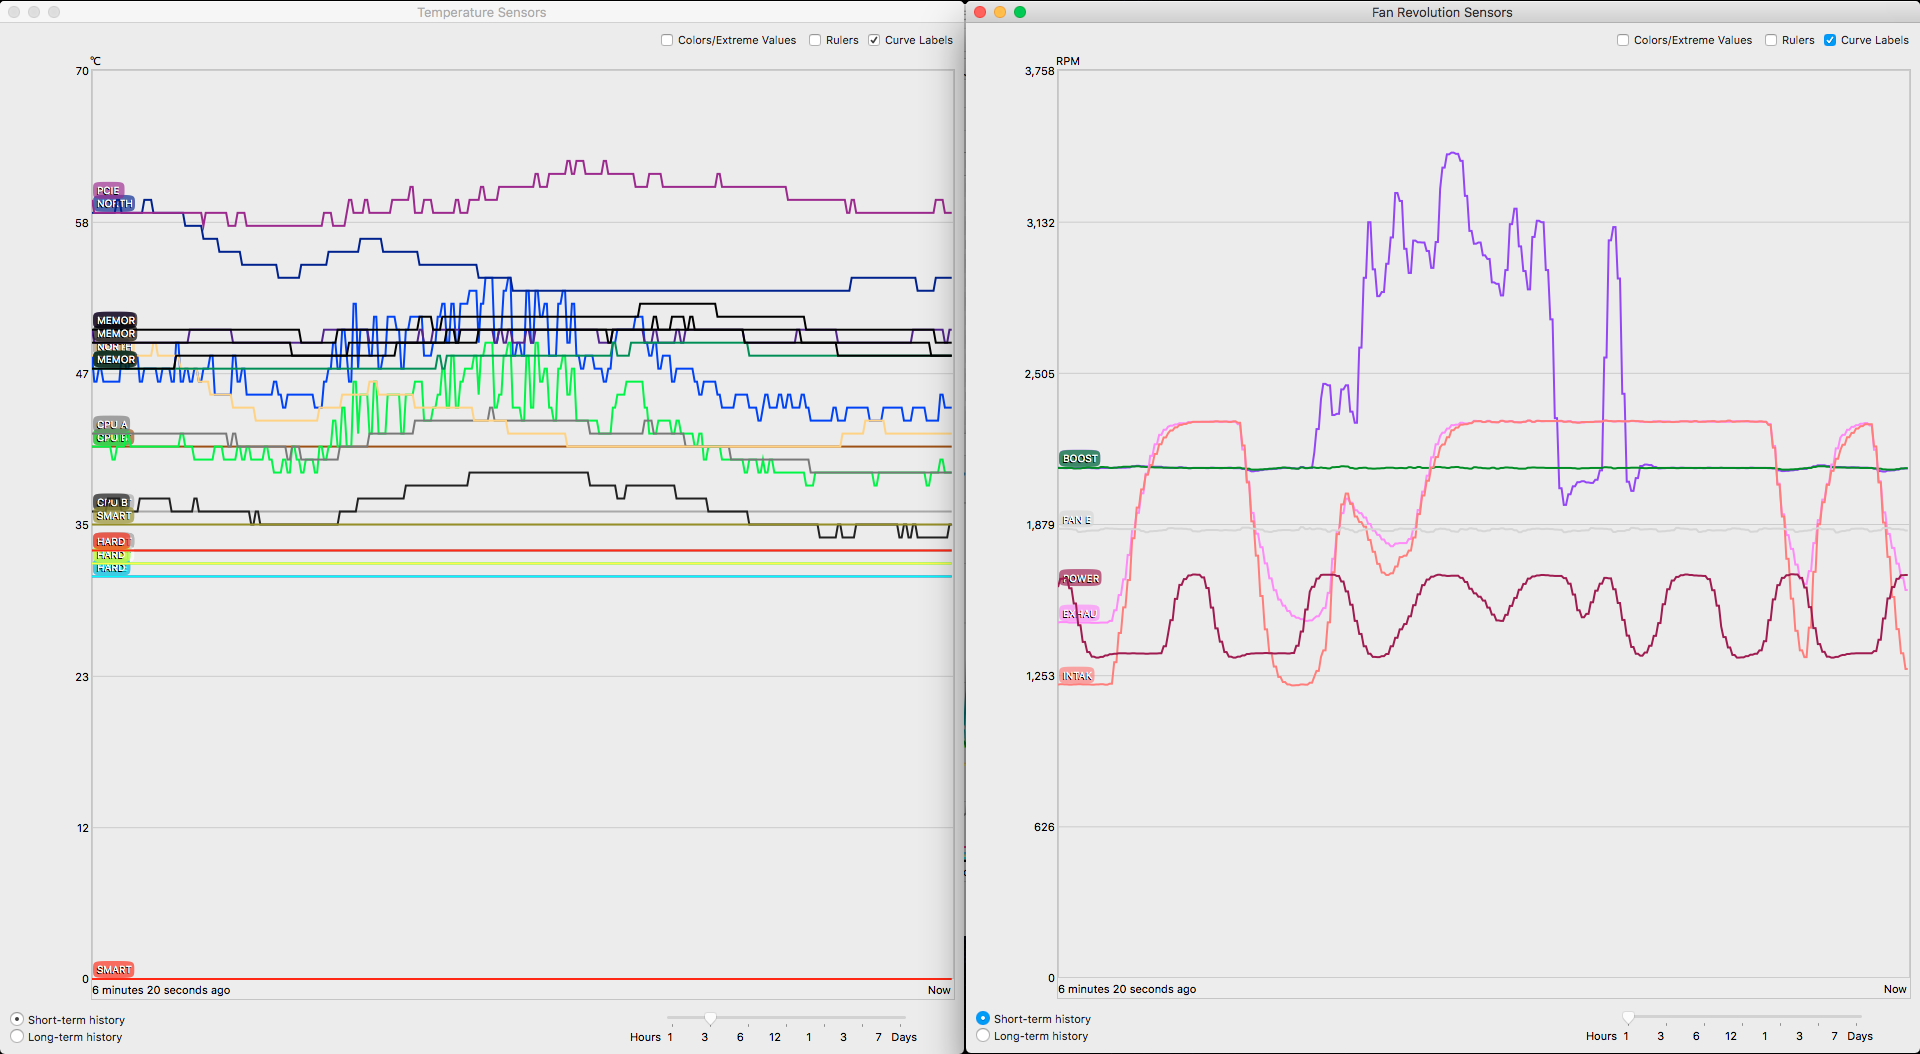Click the CPU A temperature curve label

111,424
